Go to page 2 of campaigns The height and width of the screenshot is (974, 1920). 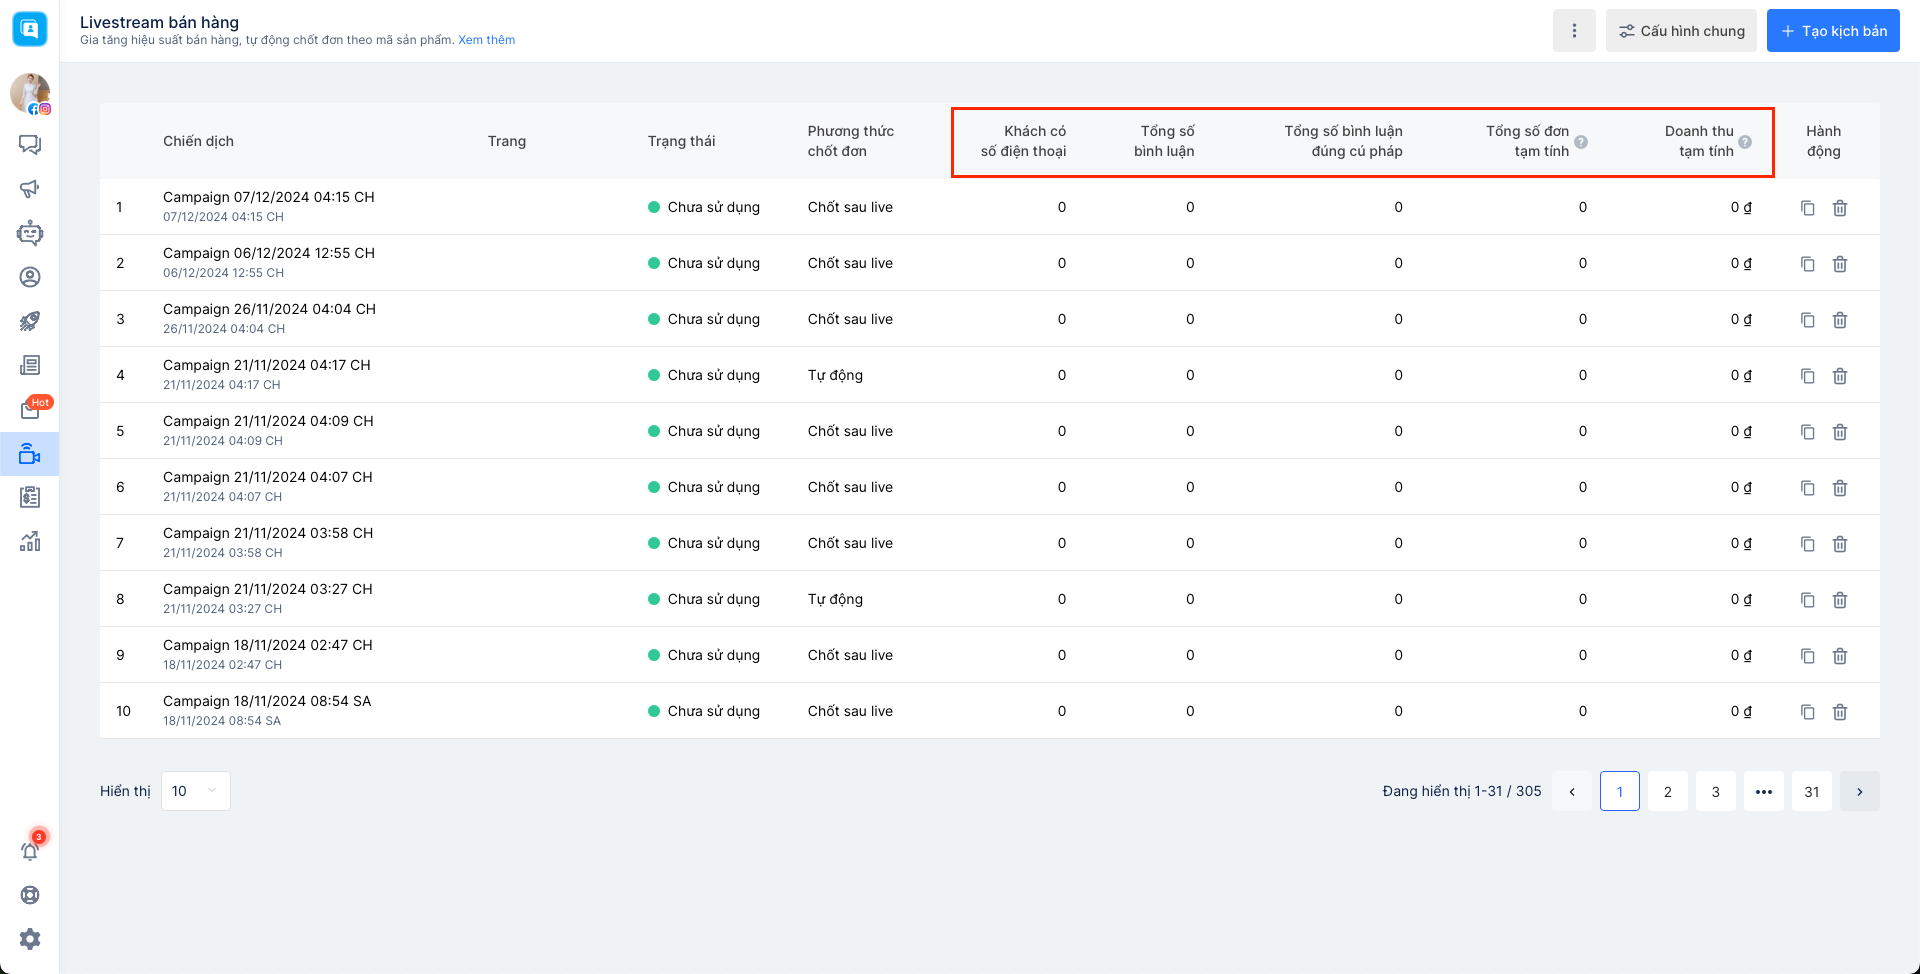1667,791
